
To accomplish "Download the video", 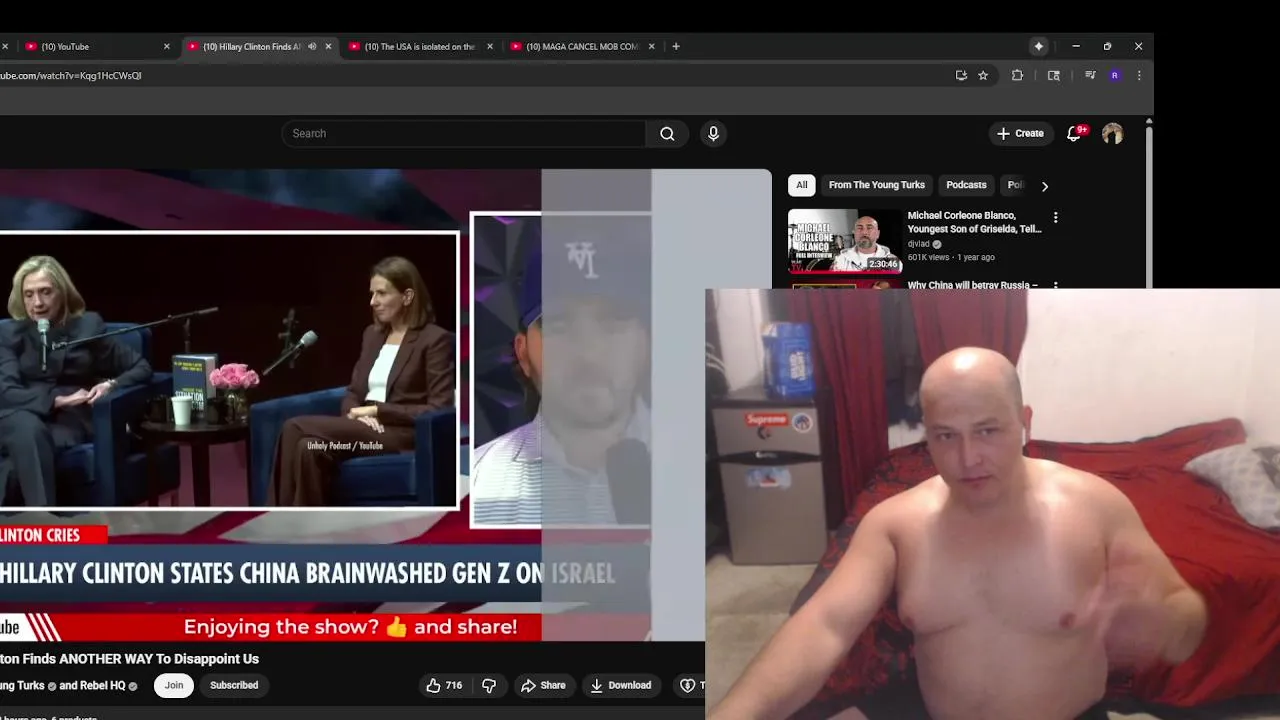I will [620, 685].
